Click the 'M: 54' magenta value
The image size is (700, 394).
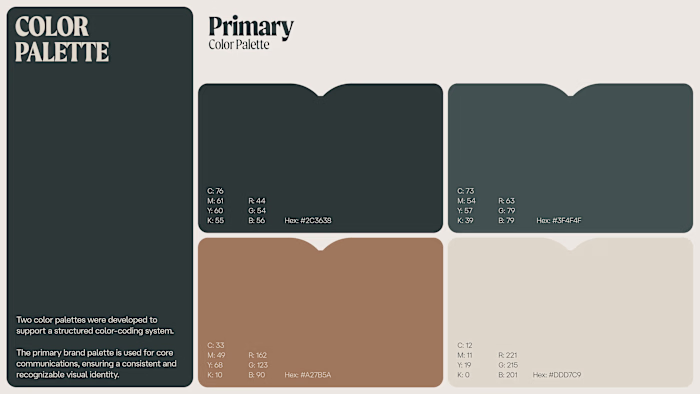[467, 201]
